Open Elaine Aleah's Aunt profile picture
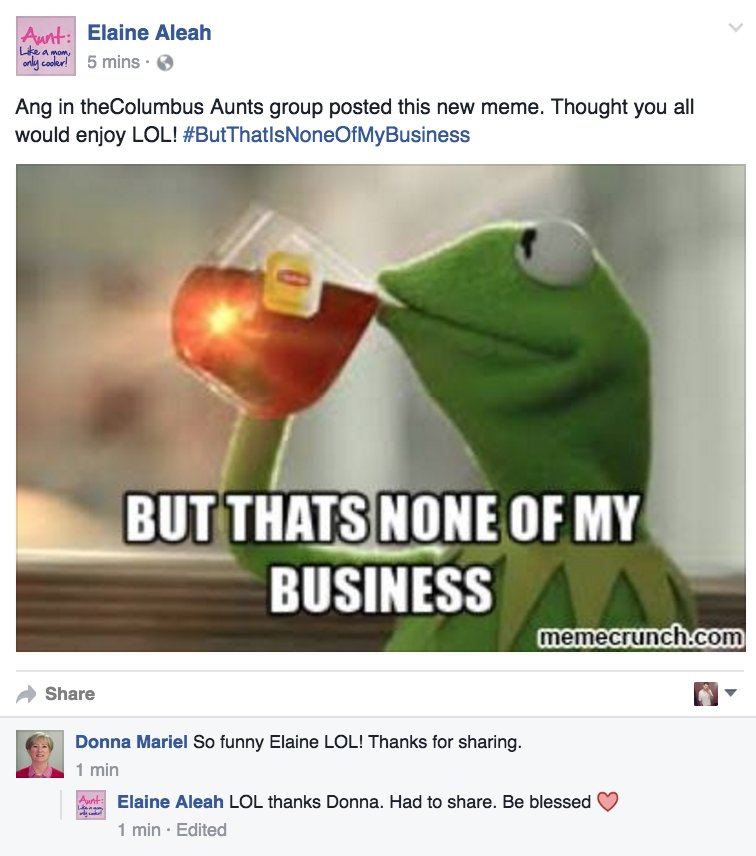 coord(46,46)
